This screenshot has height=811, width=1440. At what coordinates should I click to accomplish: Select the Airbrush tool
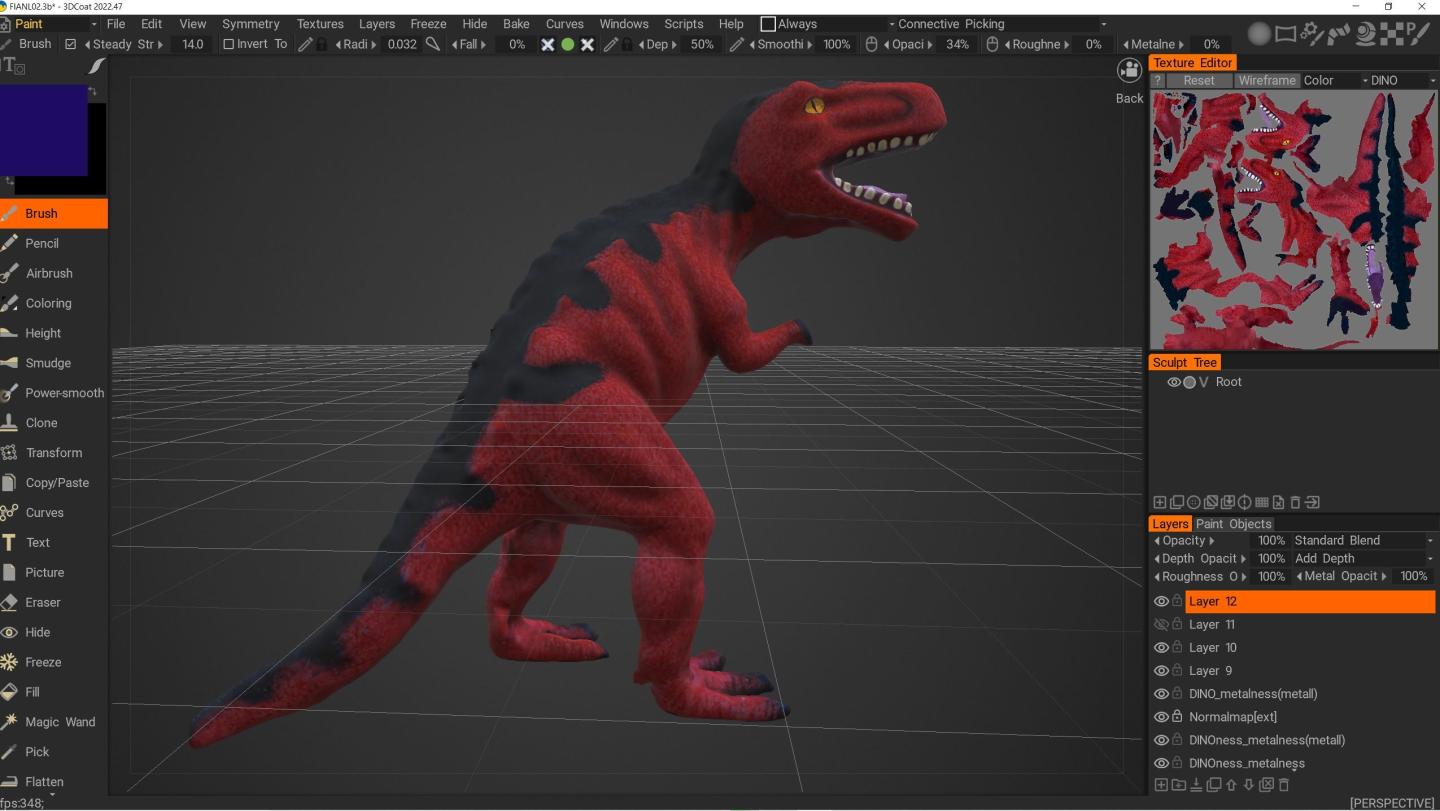coord(53,273)
